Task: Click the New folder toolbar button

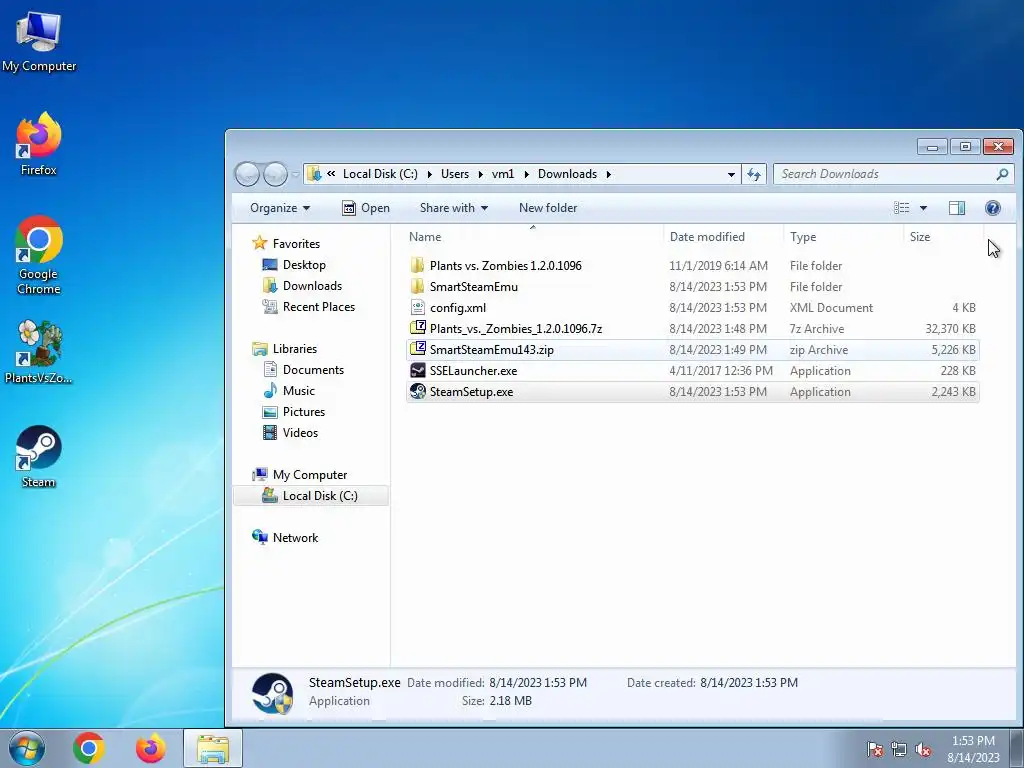Action: click(548, 208)
